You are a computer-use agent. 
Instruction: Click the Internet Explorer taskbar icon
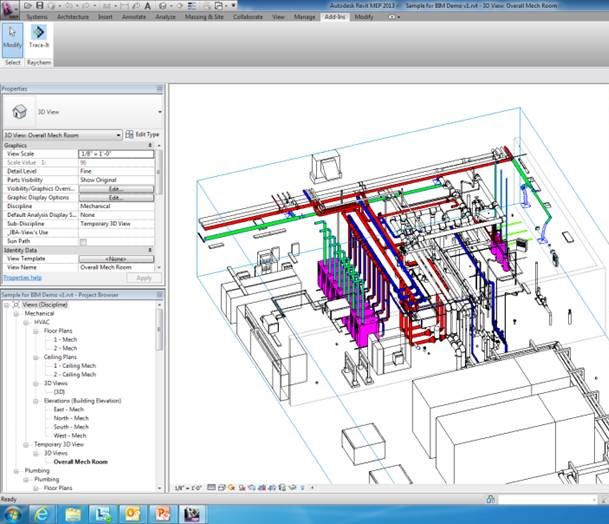point(41,514)
